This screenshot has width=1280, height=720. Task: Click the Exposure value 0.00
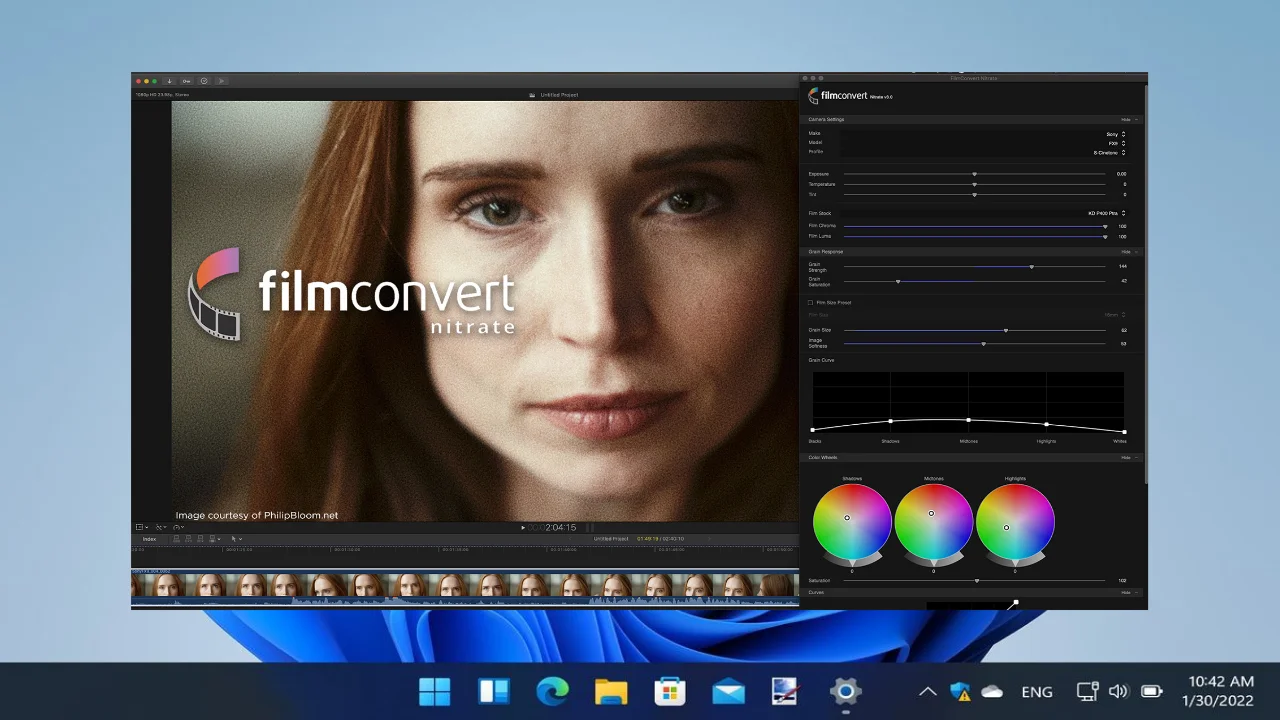[x=1121, y=174]
